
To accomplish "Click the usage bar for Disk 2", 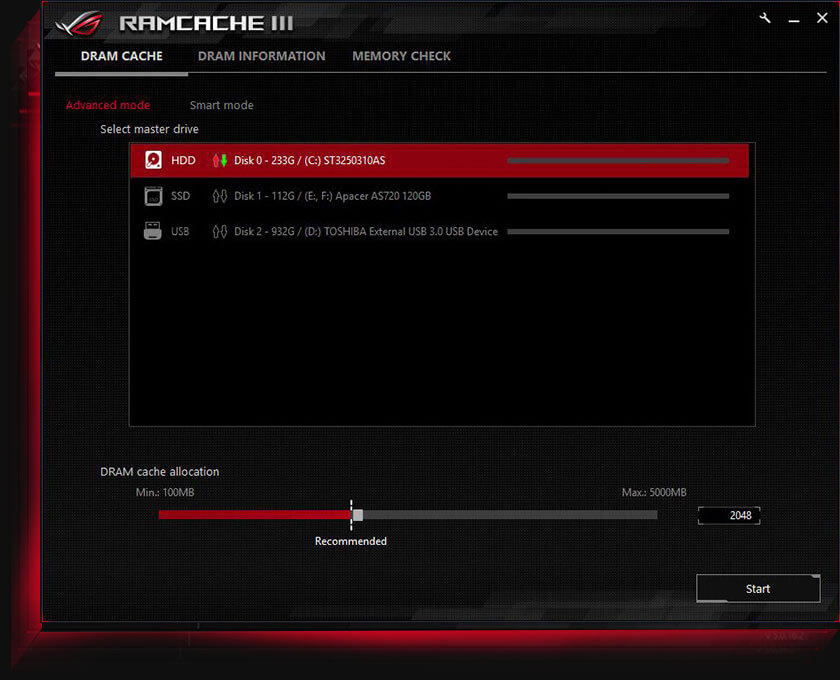I will click(x=618, y=231).
